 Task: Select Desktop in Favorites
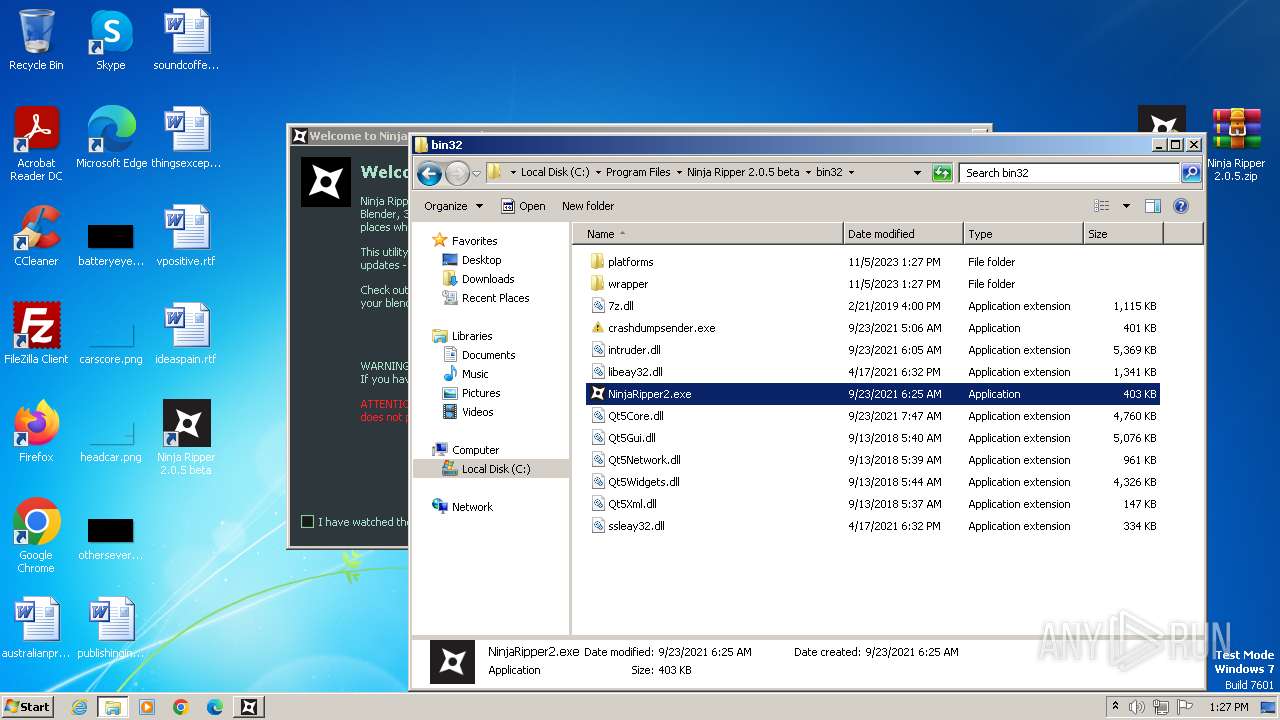click(x=481, y=260)
